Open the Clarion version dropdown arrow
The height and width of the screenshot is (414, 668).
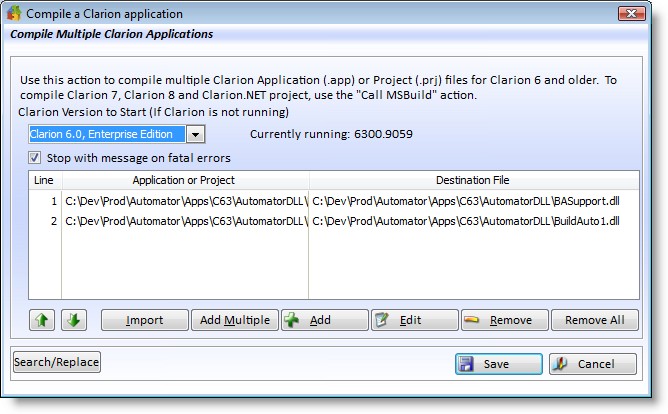click(x=195, y=134)
